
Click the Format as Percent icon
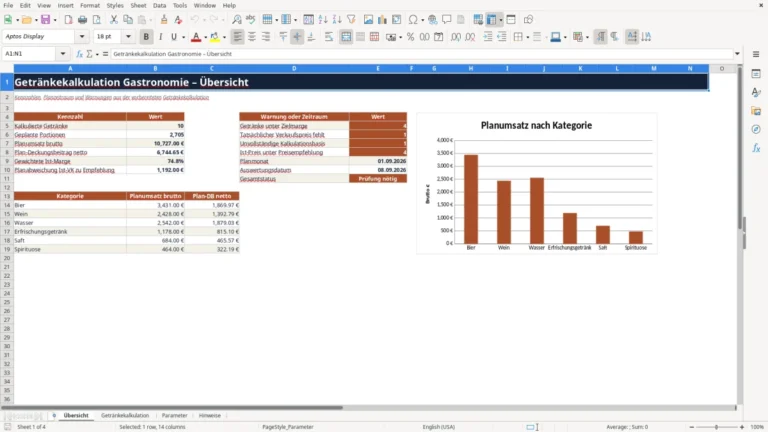click(x=410, y=37)
